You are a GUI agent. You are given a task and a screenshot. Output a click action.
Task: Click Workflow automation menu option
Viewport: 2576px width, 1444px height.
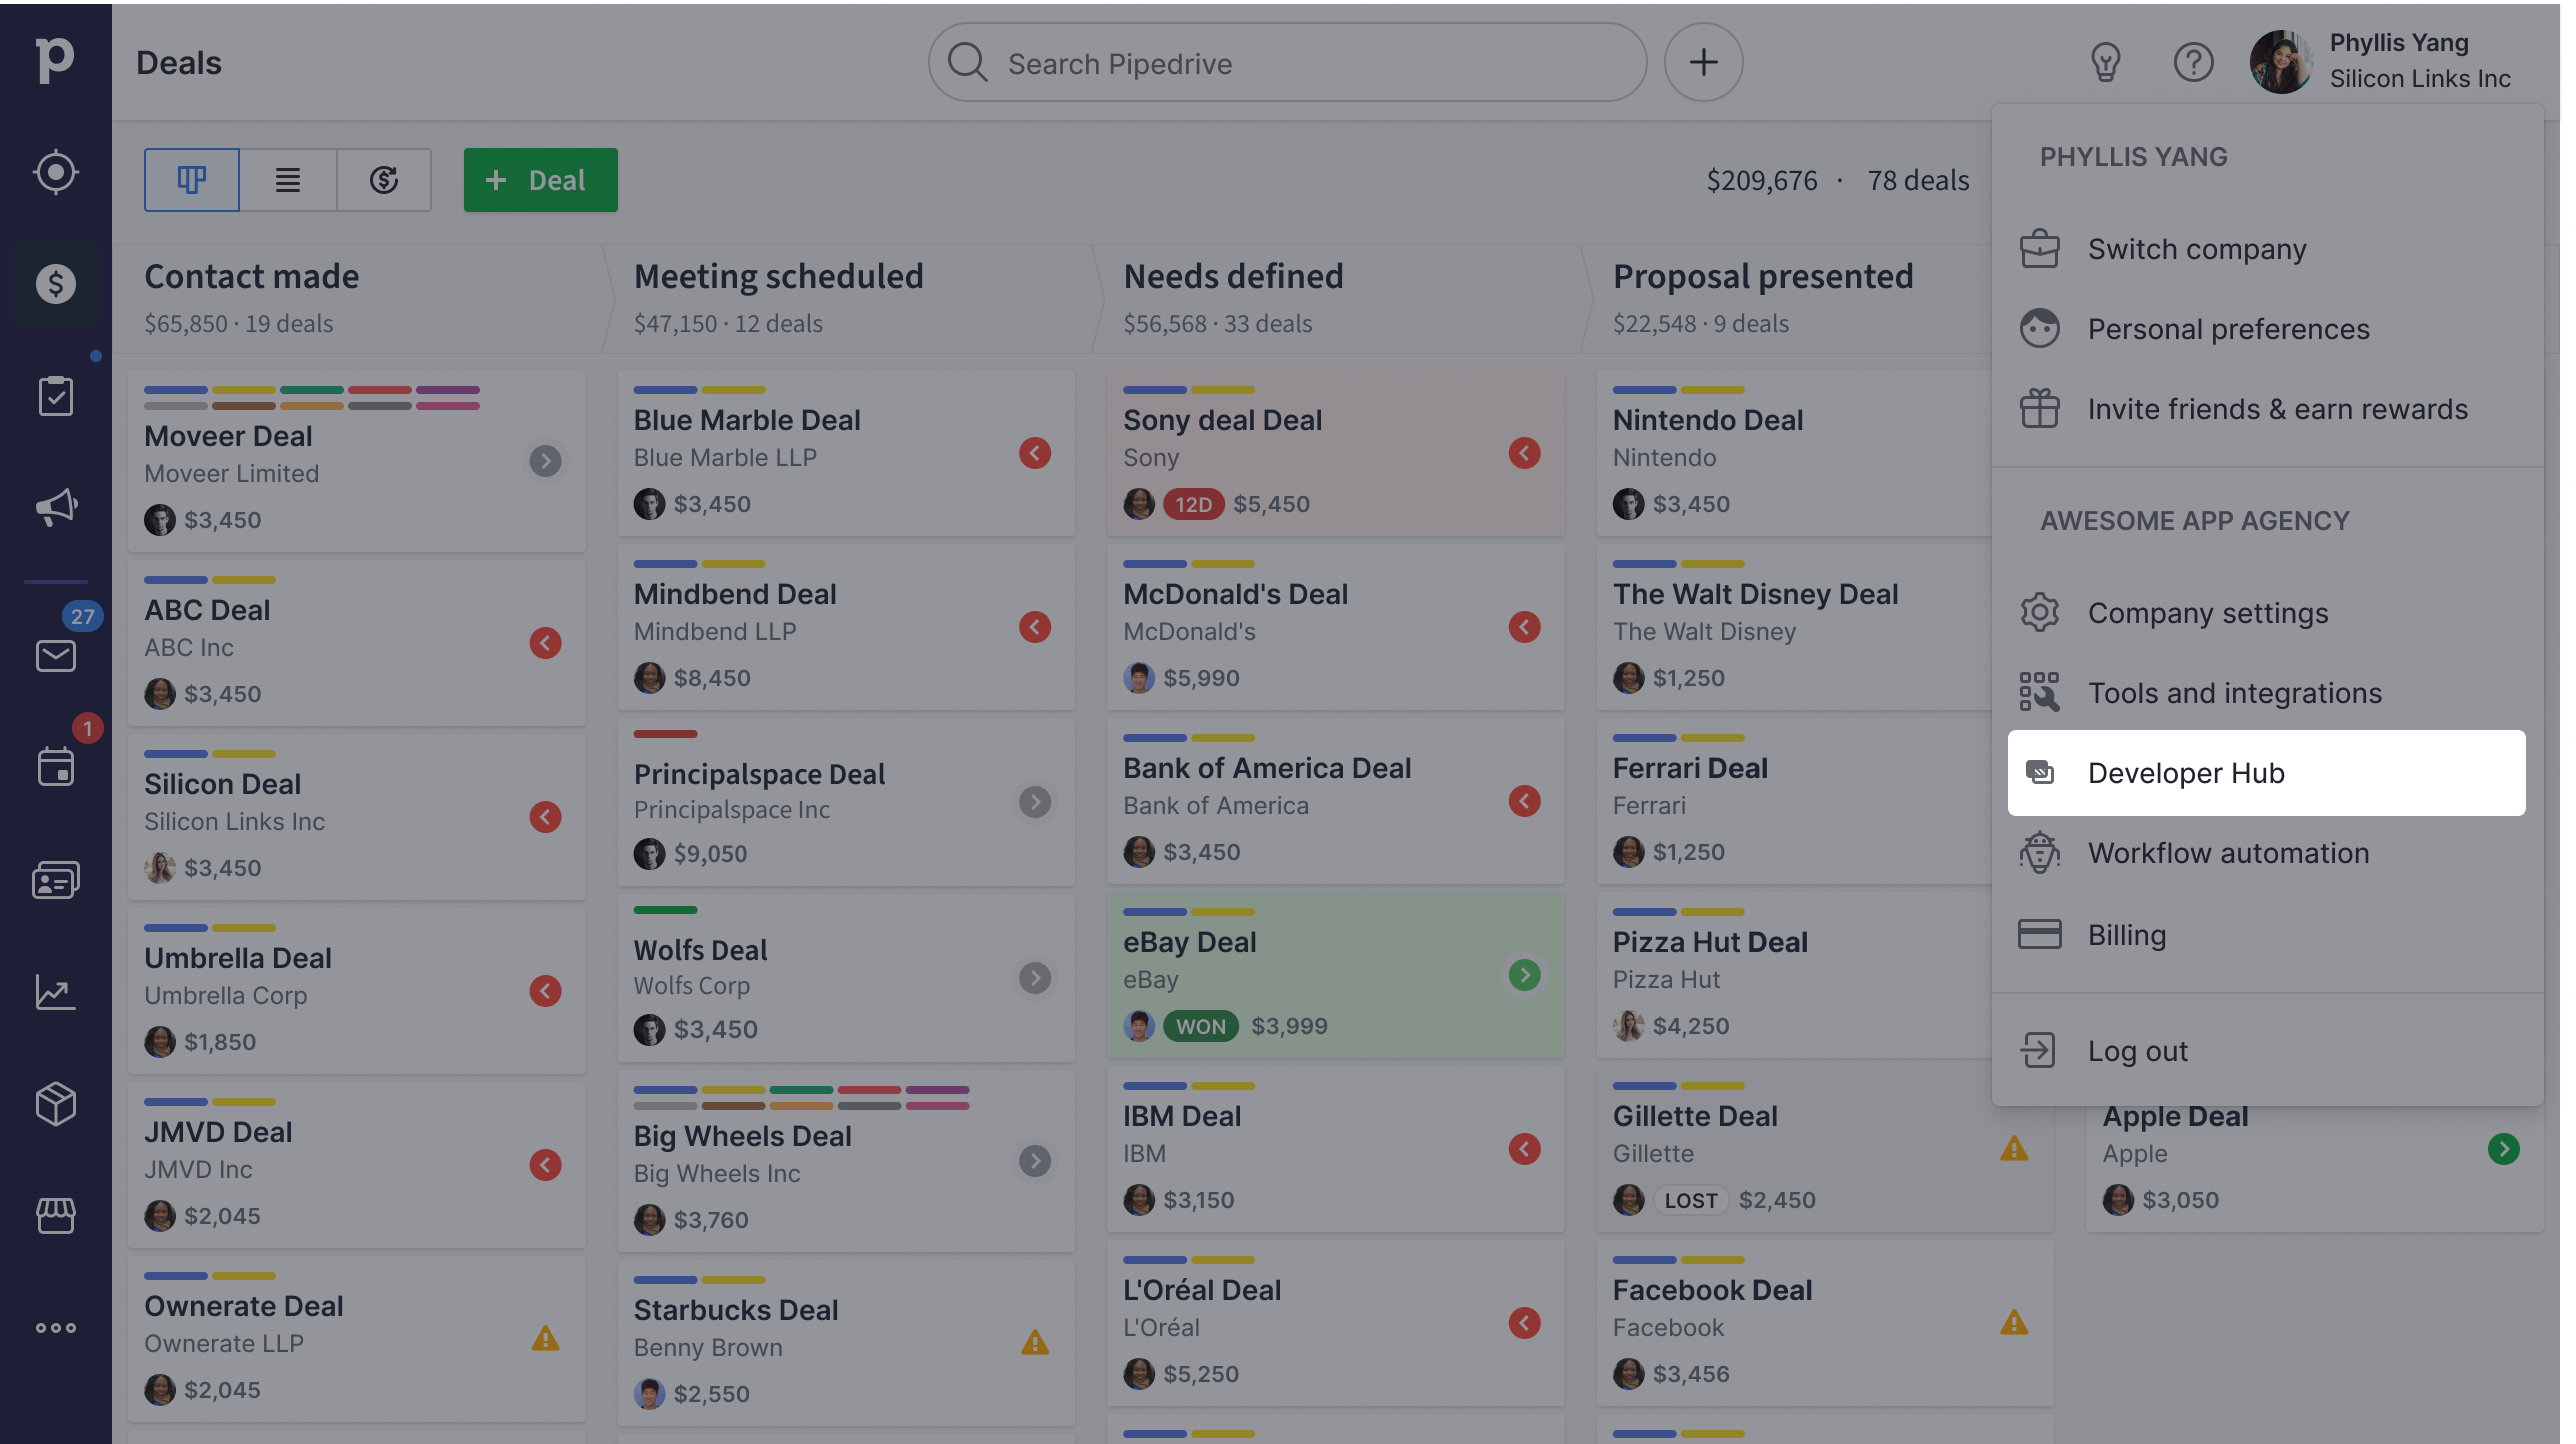click(x=2229, y=853)
